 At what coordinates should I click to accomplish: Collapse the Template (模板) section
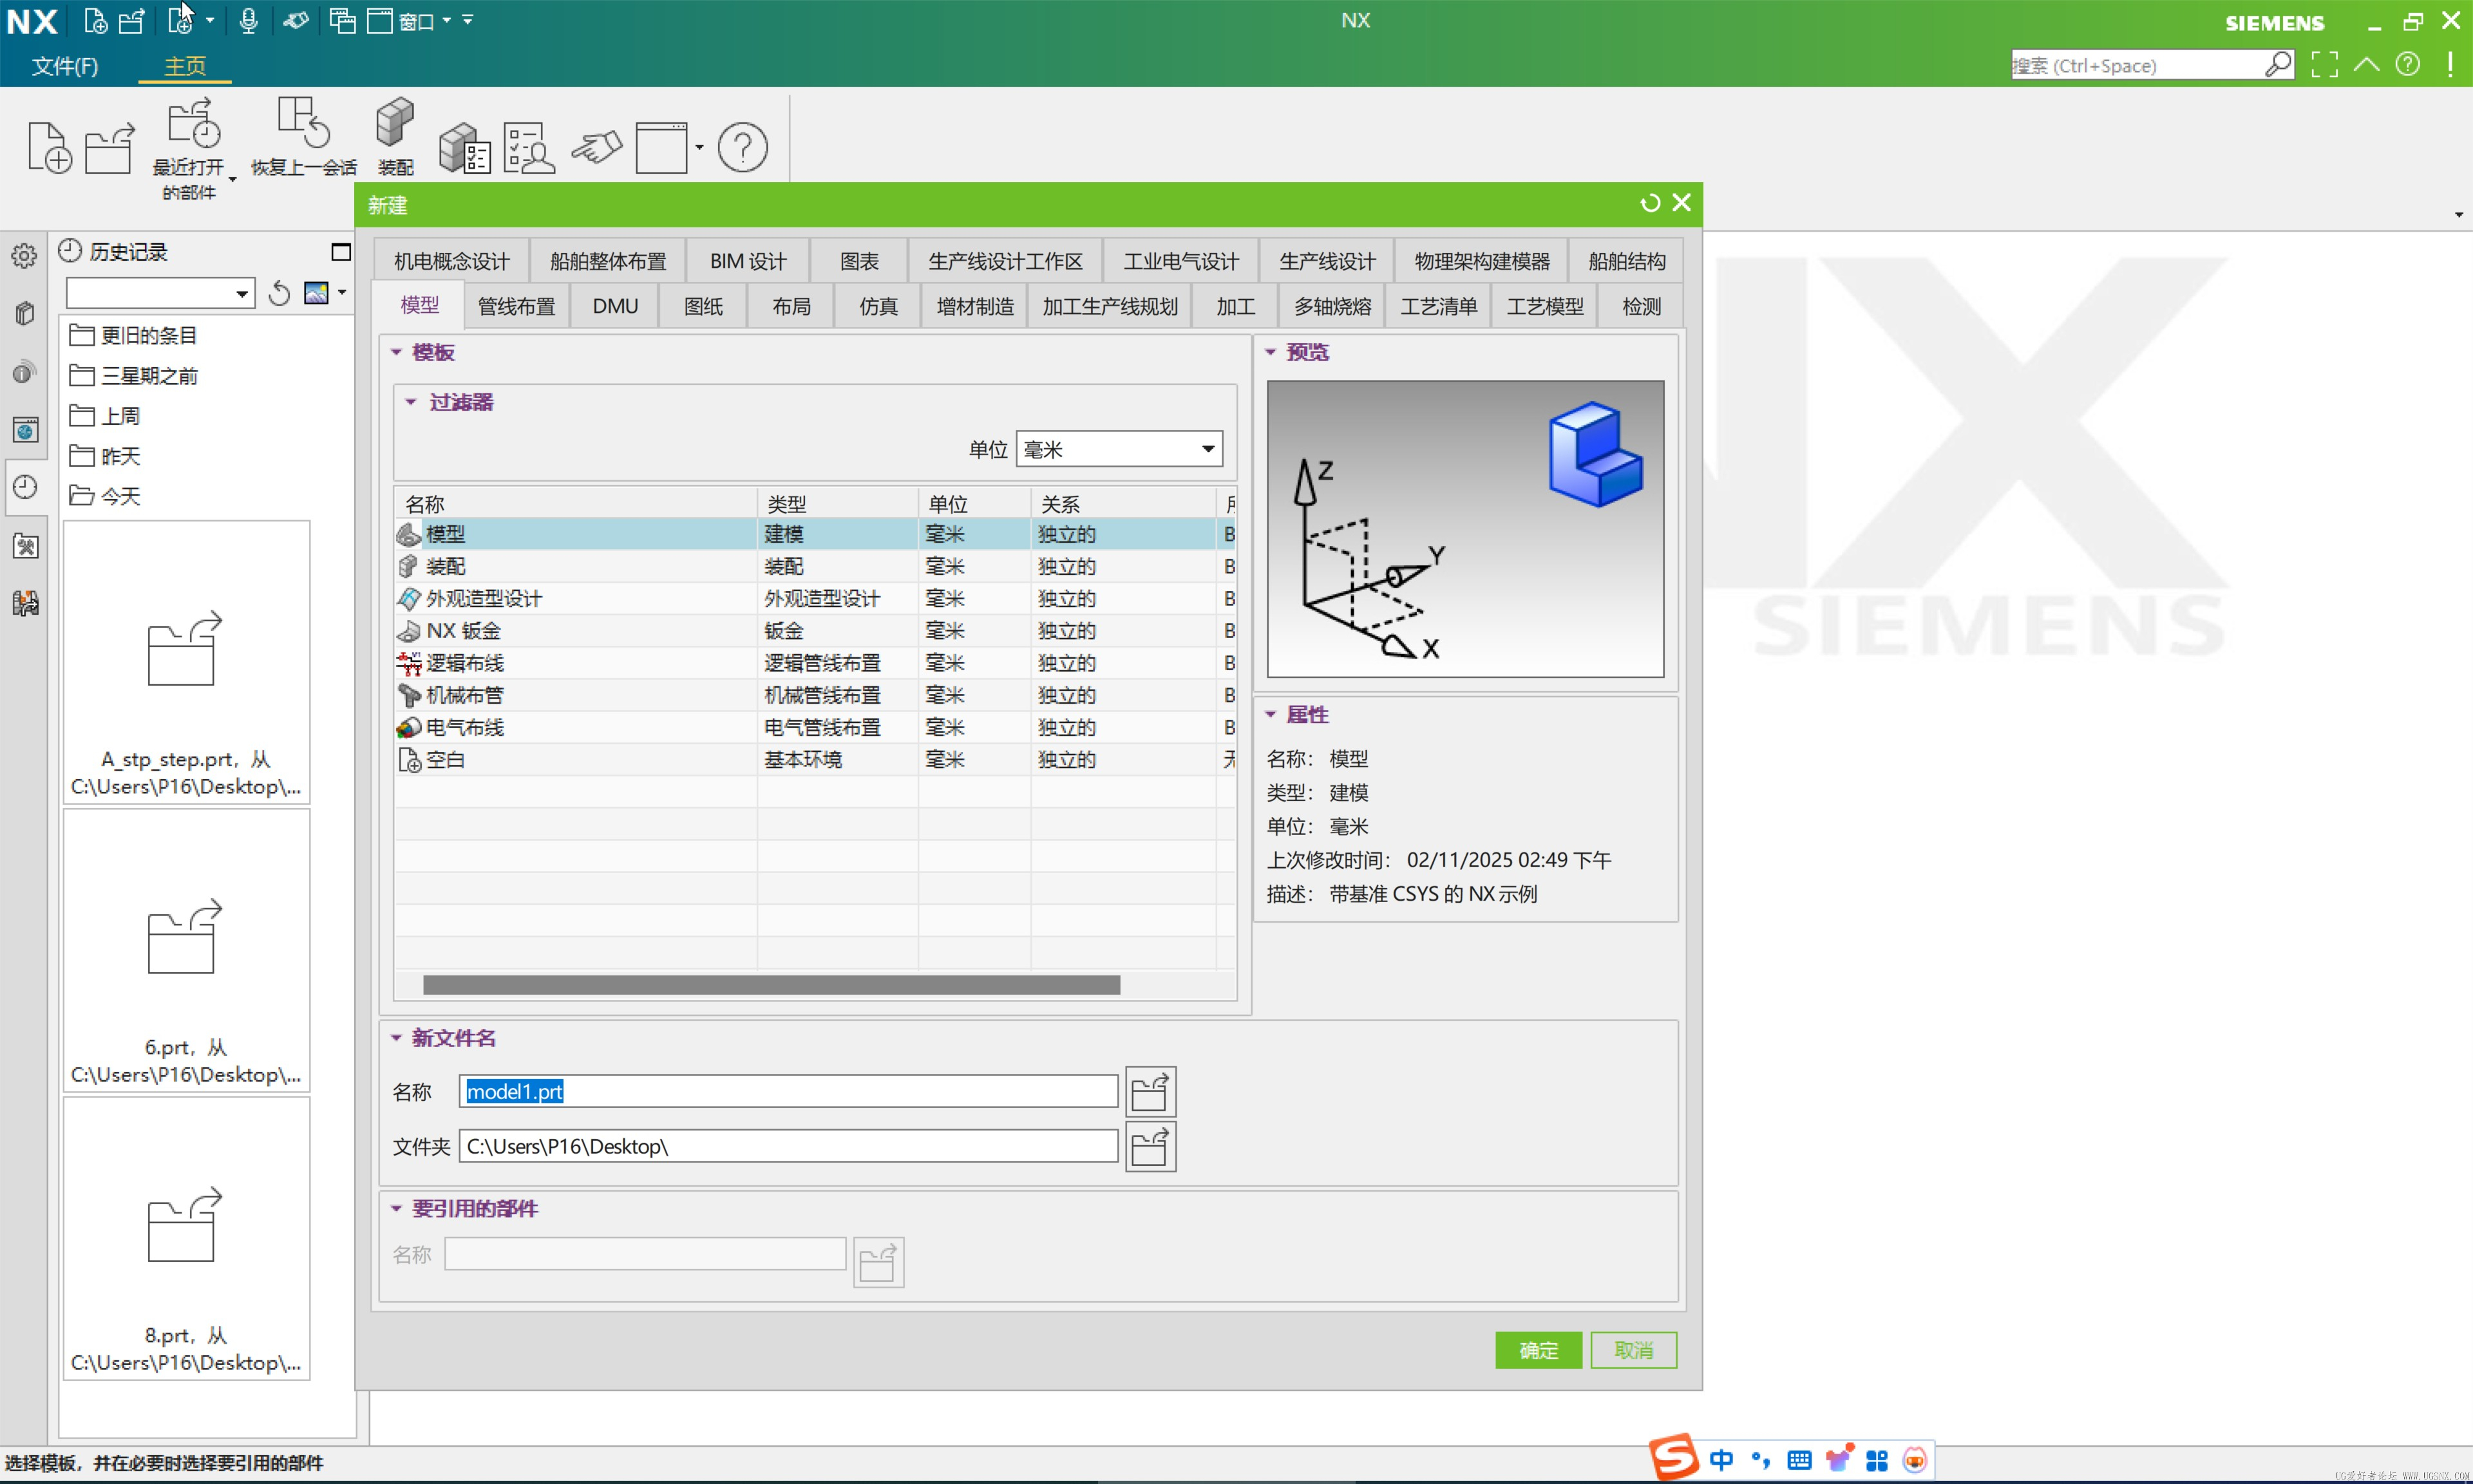click(x=396, y=352)
